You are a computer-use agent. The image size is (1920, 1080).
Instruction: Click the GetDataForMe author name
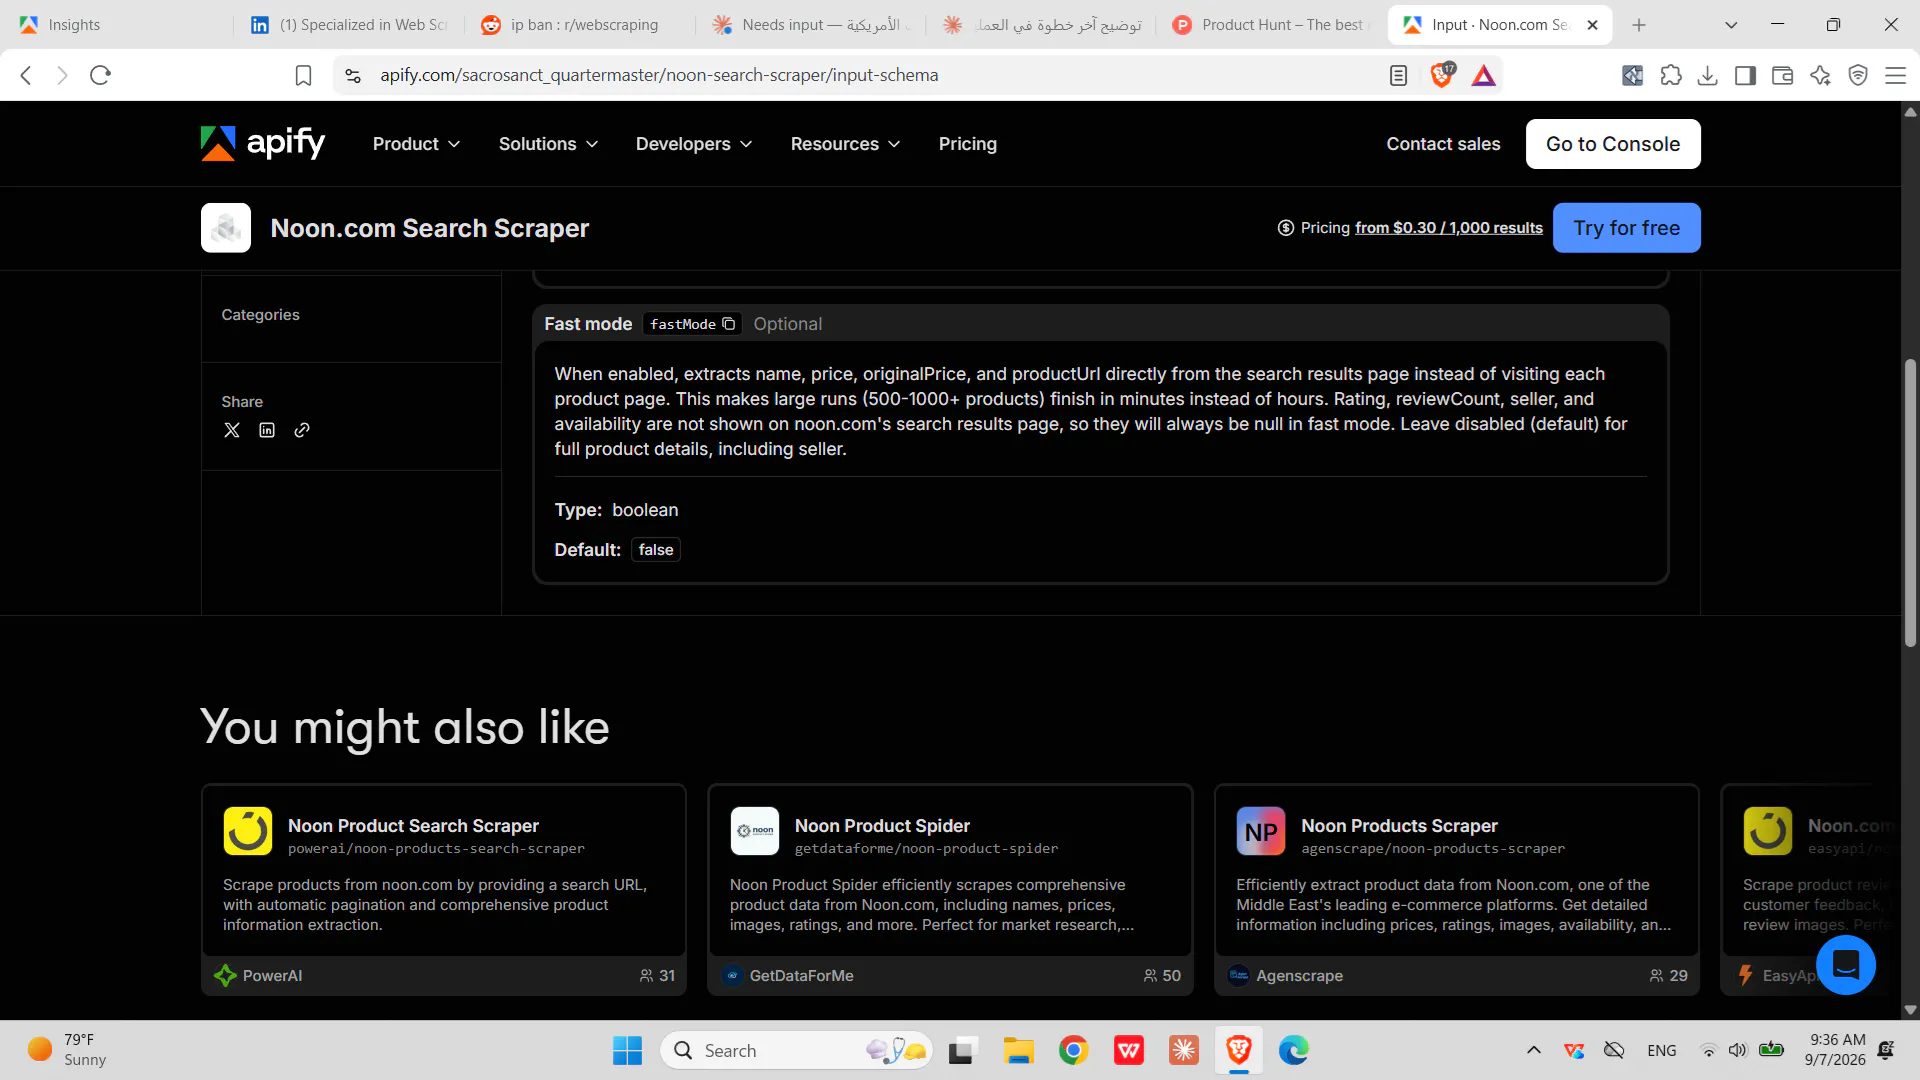click(801, 976)
